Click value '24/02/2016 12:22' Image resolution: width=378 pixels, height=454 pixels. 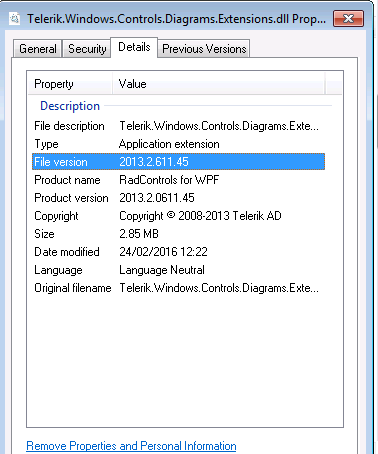[x=164, y=252]
